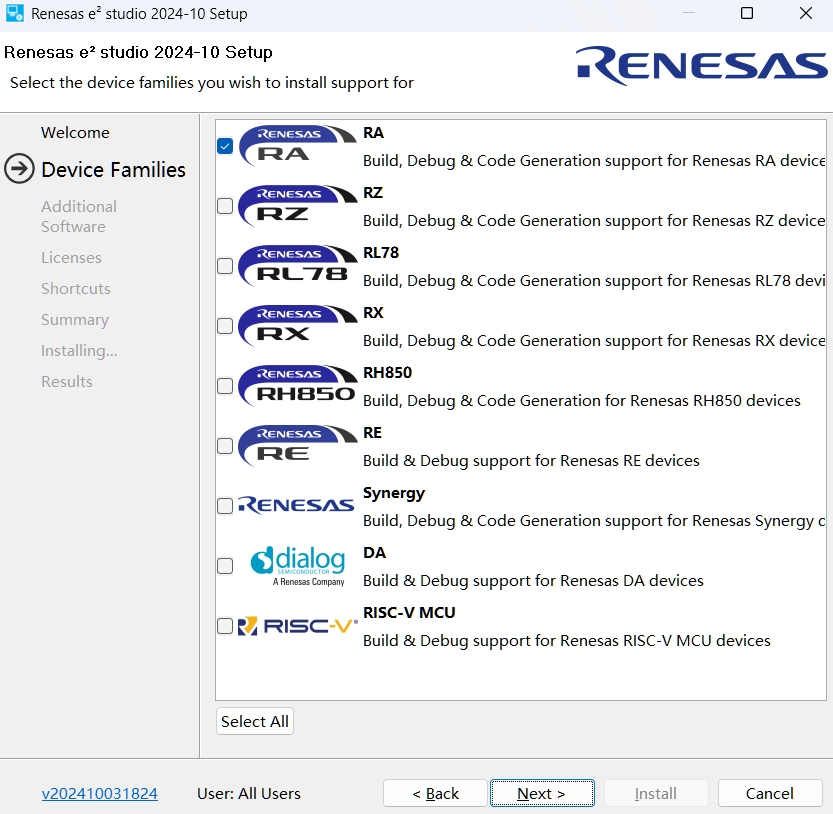Click 'Build & Debug support for Renesas DA devices'
833x814 pixels.
point(533,581)
